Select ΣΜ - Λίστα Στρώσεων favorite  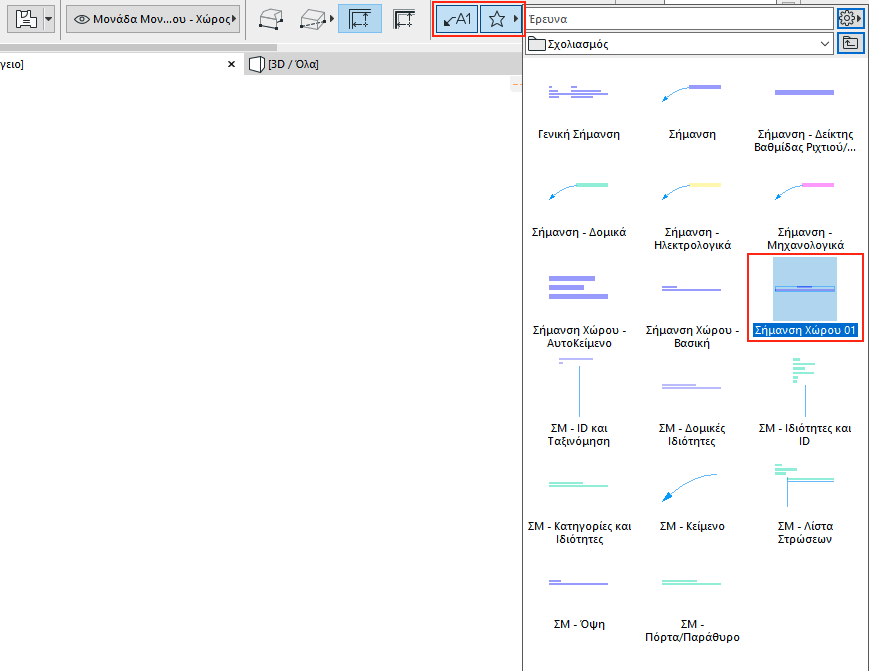click(x=805, y=504)
